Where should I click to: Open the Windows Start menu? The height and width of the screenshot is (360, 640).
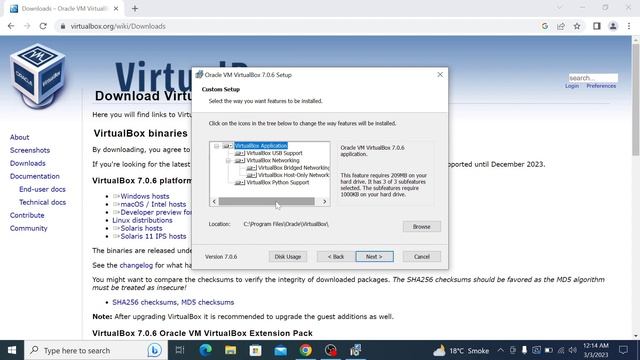click(12, 350)
